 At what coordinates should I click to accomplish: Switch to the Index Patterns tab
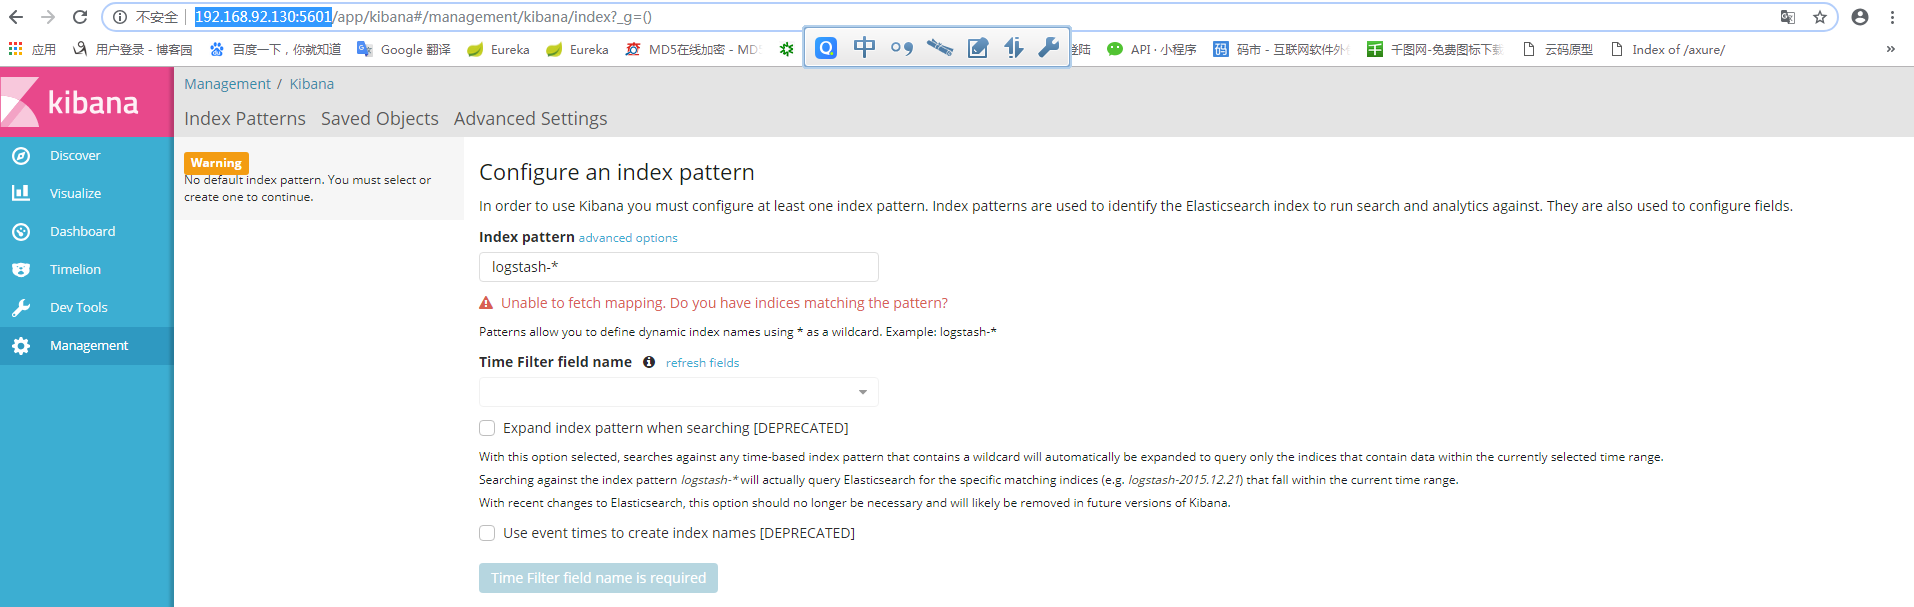(245, 118)
